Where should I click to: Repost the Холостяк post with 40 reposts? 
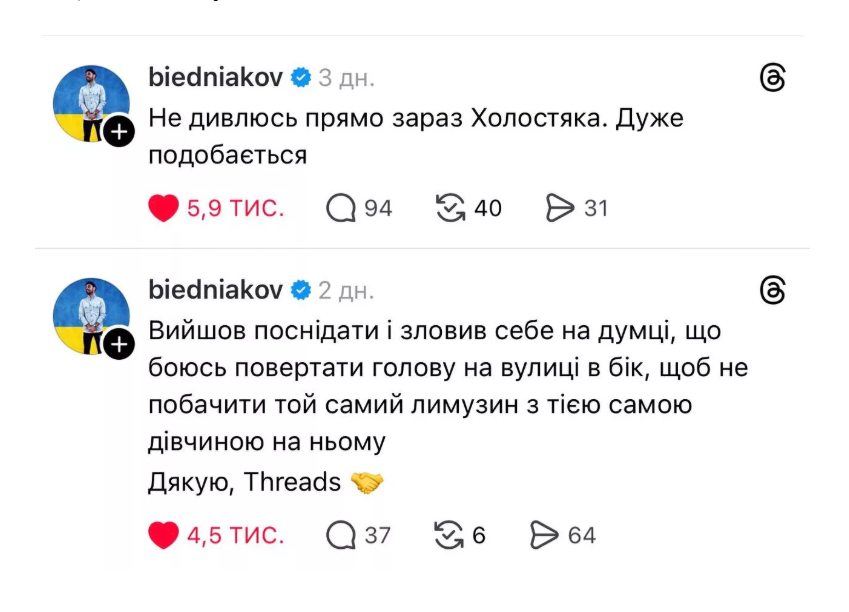452,208
